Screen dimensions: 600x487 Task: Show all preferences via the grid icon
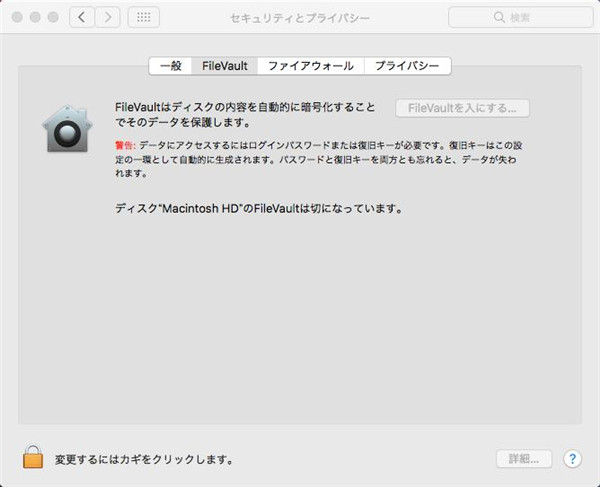pyautogui.click(x=143, y=17)
